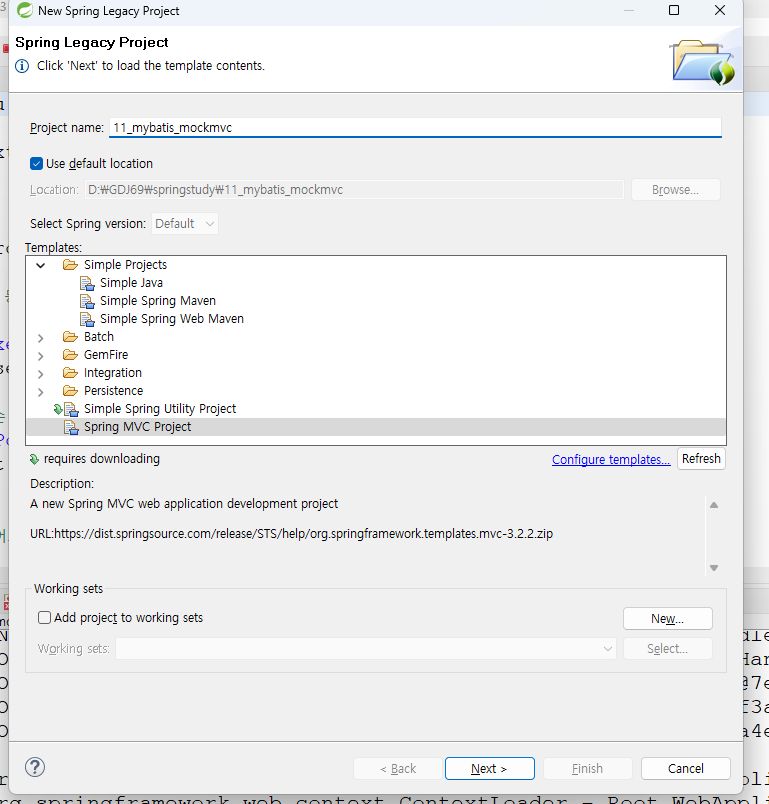Click the Simple Spring Web Maven icon
This screenshot has height=804, width=769.
87,319
